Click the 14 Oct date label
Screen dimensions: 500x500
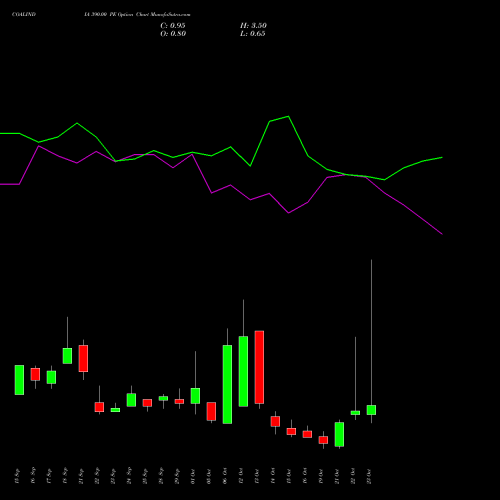point(273,475)
